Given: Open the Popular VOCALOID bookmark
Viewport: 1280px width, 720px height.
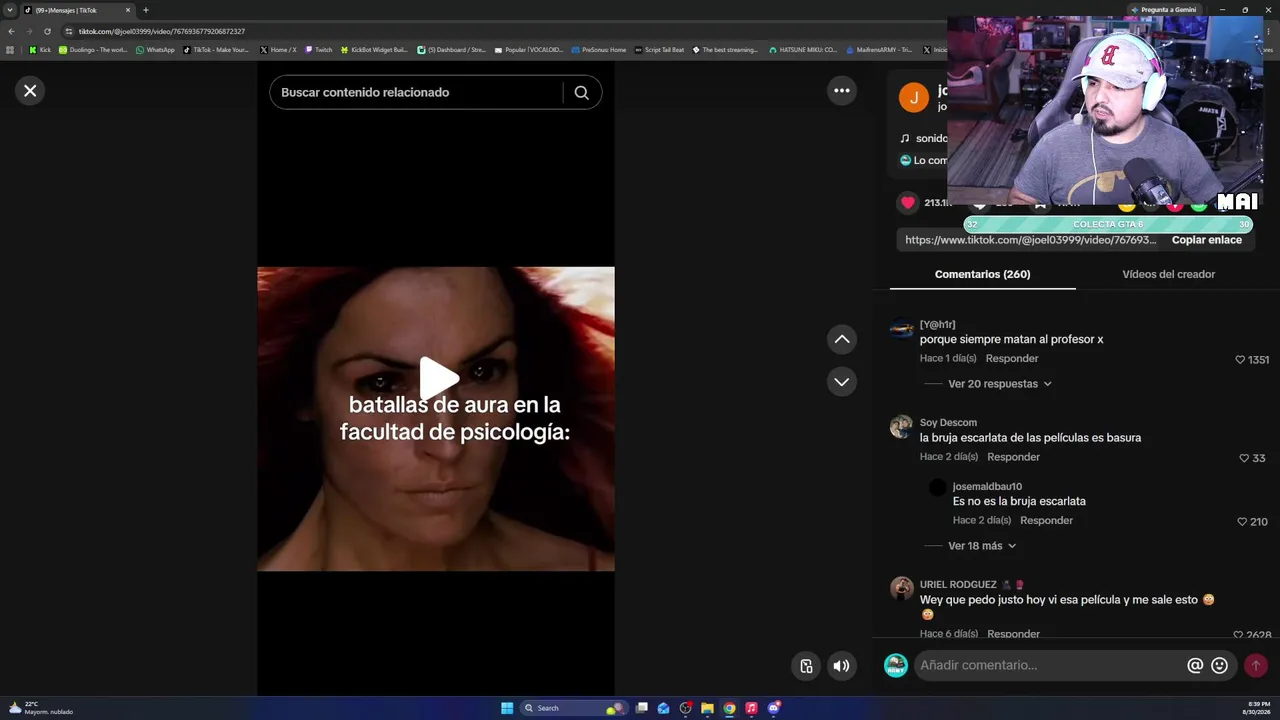Looking at the screenshot, I should (x=529, y=50).
